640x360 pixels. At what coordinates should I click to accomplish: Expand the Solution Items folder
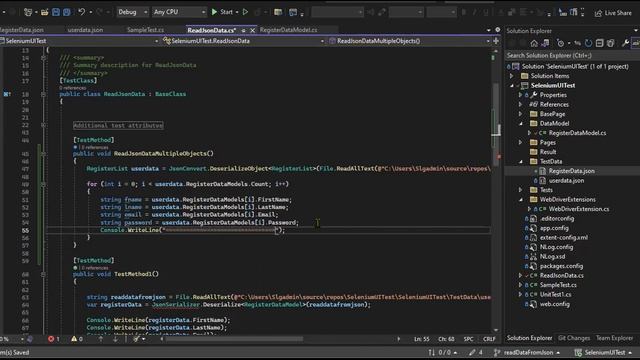click(511, 76)
